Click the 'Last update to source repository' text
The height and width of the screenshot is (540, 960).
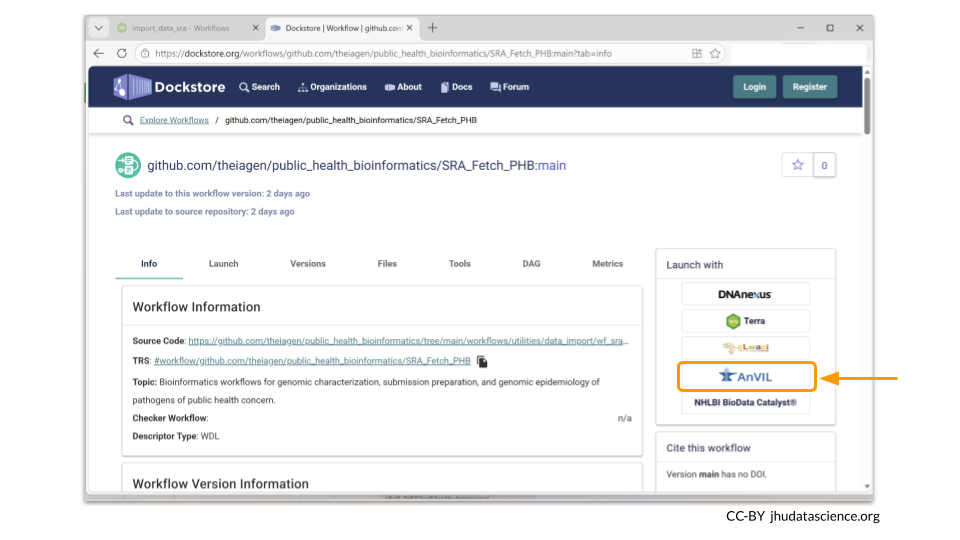204,211
